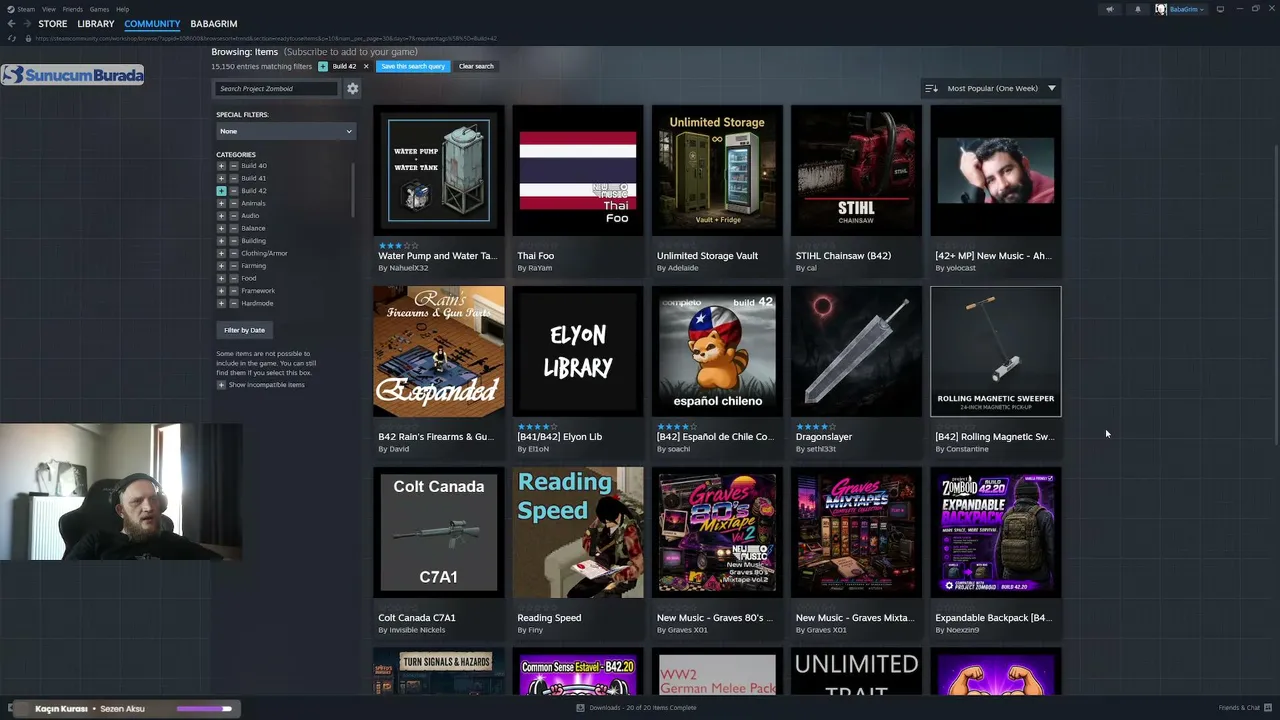Include the Clothing/Armor category with plus

click(x=221, y=253)
